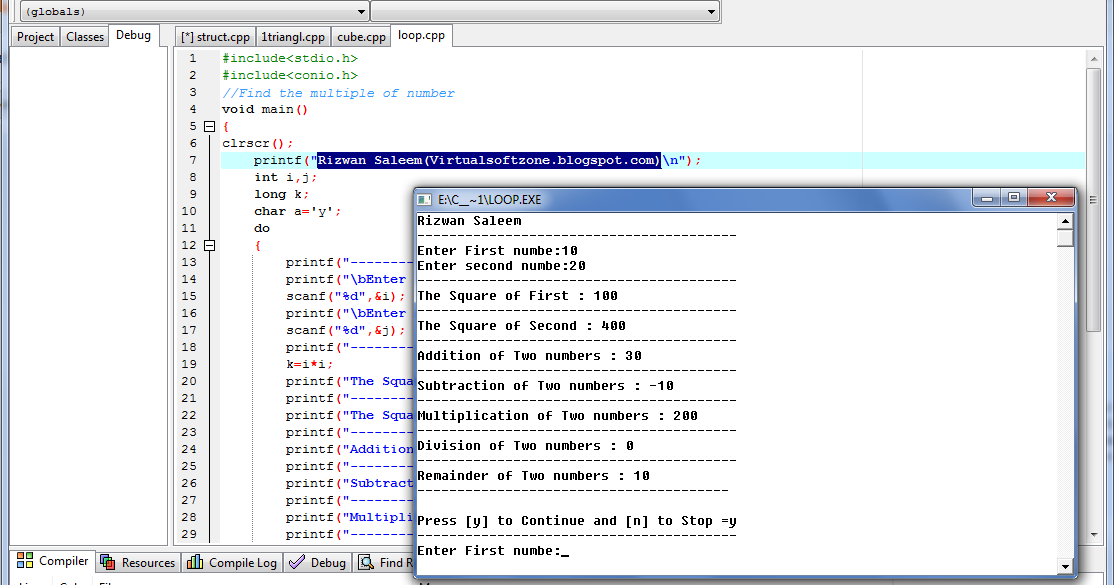Close the LOOP.EXE console window
The image size is (1114, 585).
coord(1051,198)
